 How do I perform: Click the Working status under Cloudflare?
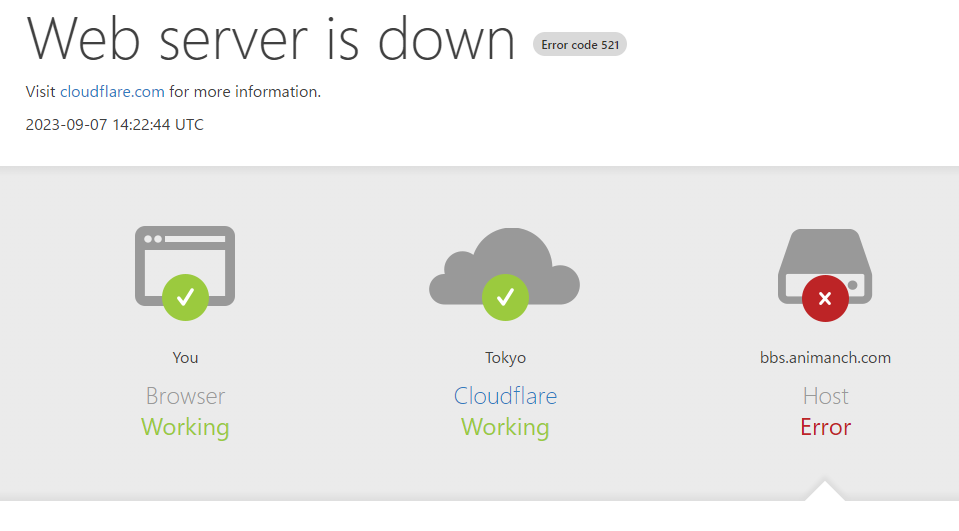point(505,427)
